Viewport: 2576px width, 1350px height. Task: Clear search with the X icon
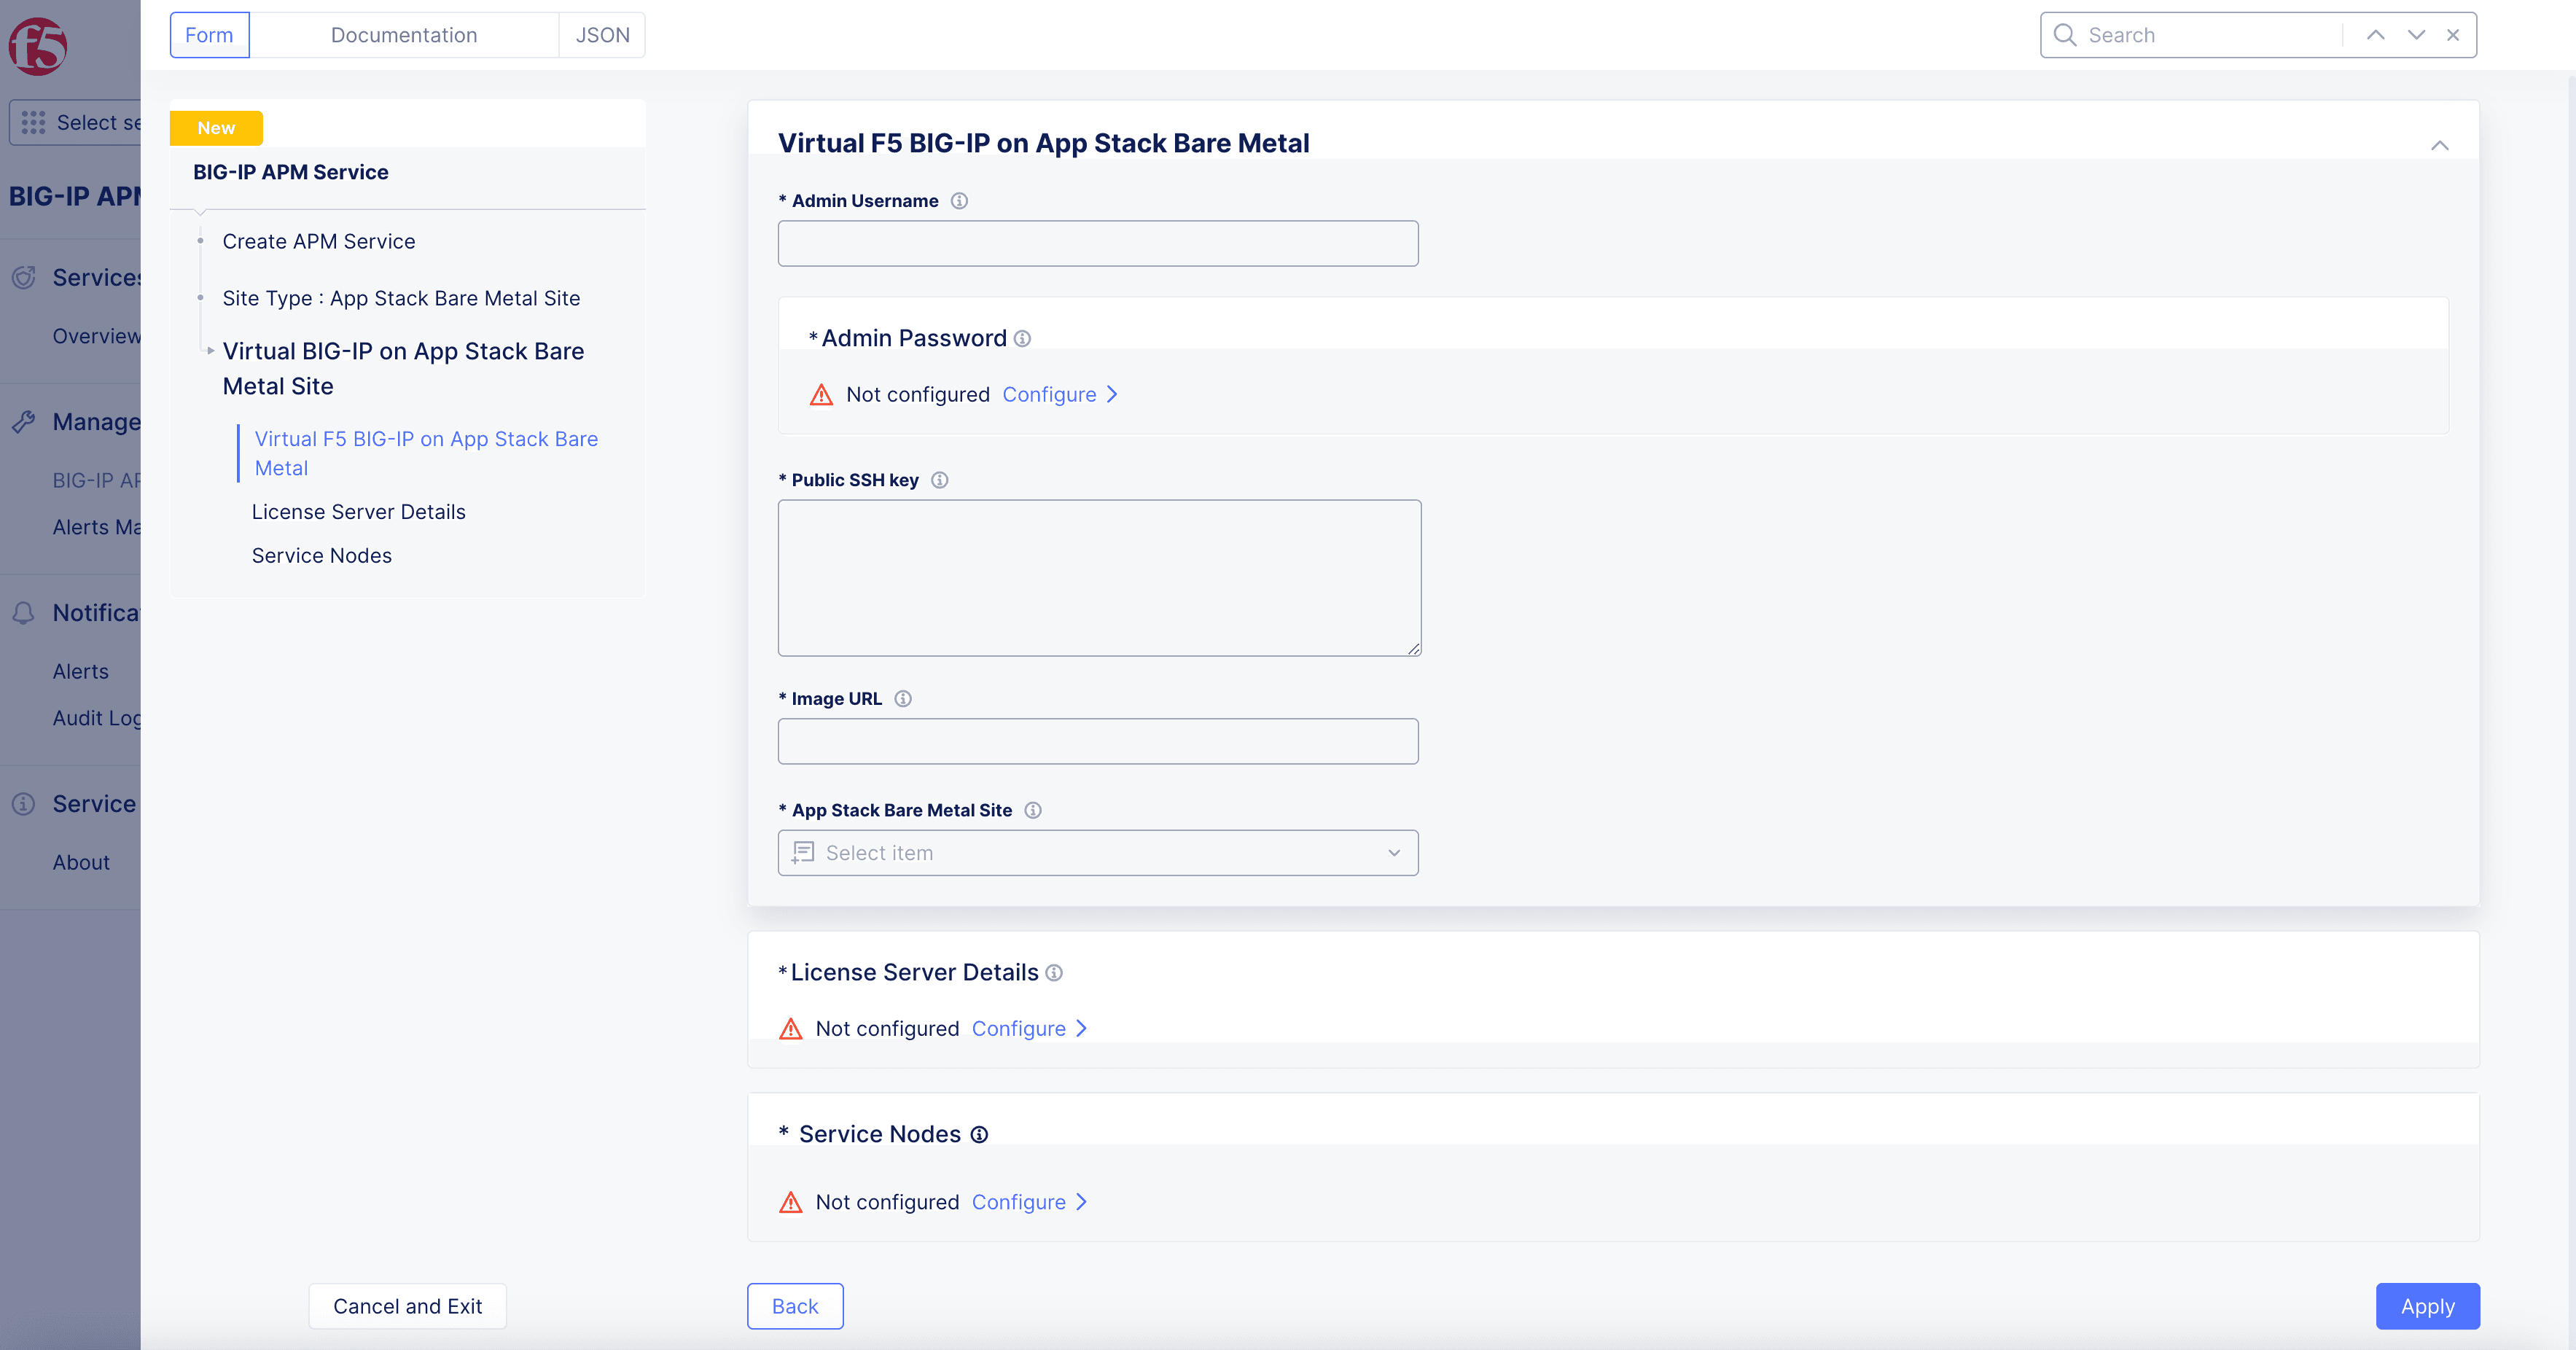tap(2453, 35)
